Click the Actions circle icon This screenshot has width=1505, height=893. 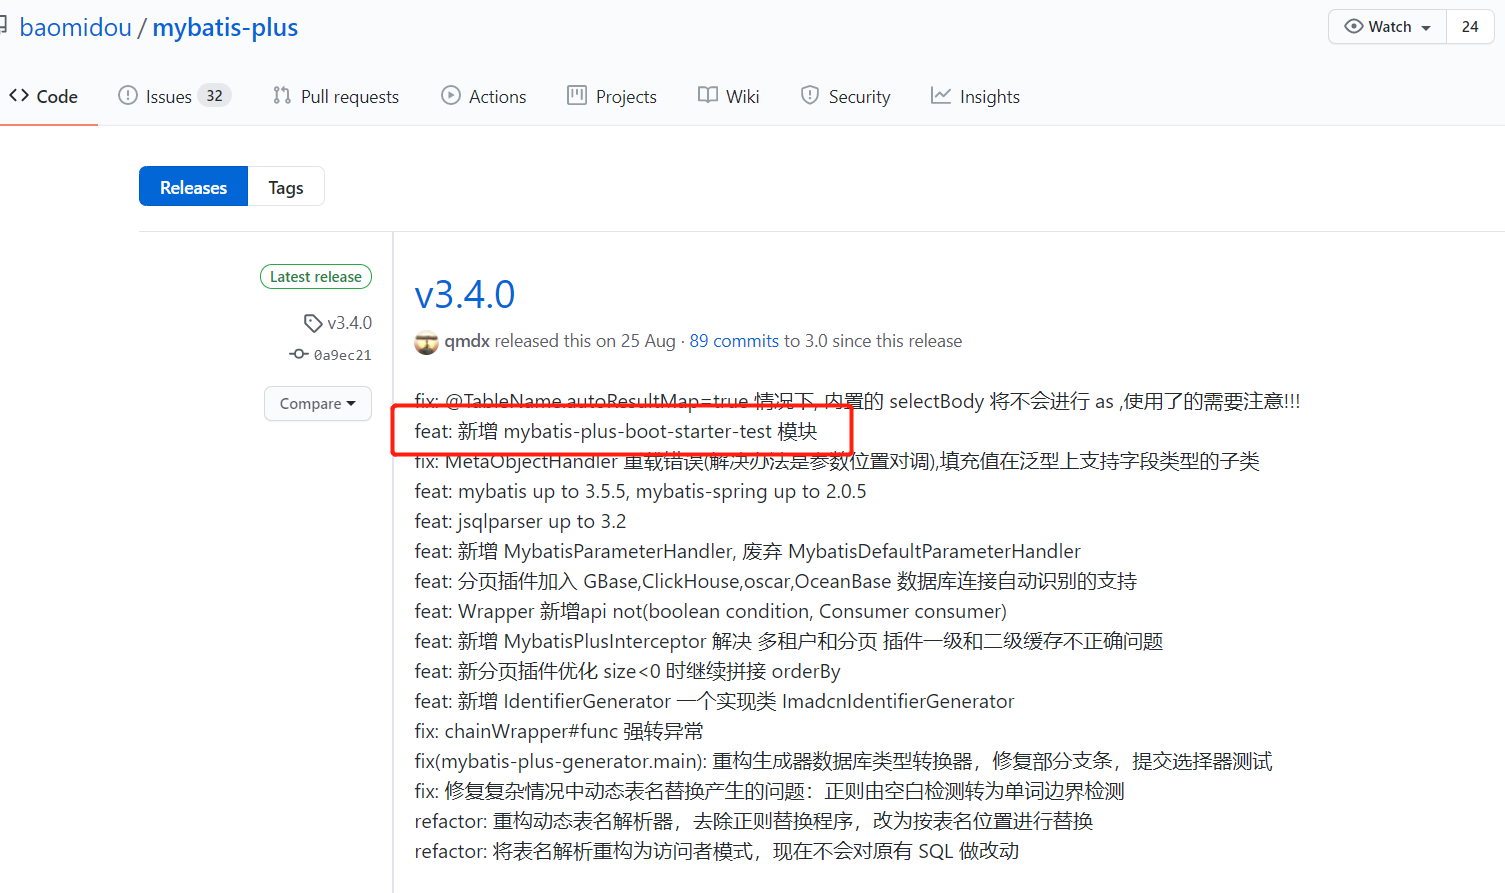click(451, 95)
